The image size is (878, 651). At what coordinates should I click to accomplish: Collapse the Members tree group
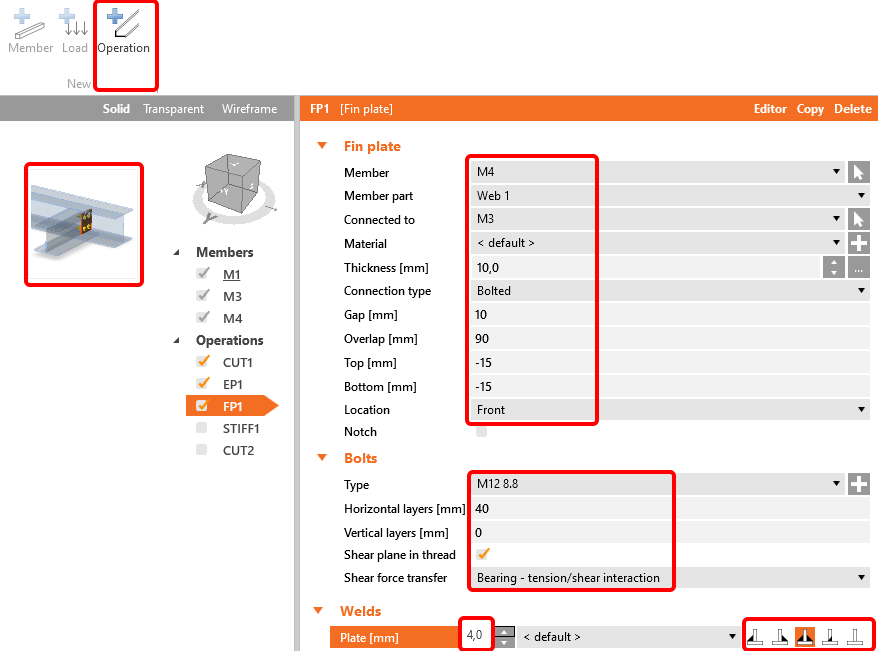[x=177, y=252]
